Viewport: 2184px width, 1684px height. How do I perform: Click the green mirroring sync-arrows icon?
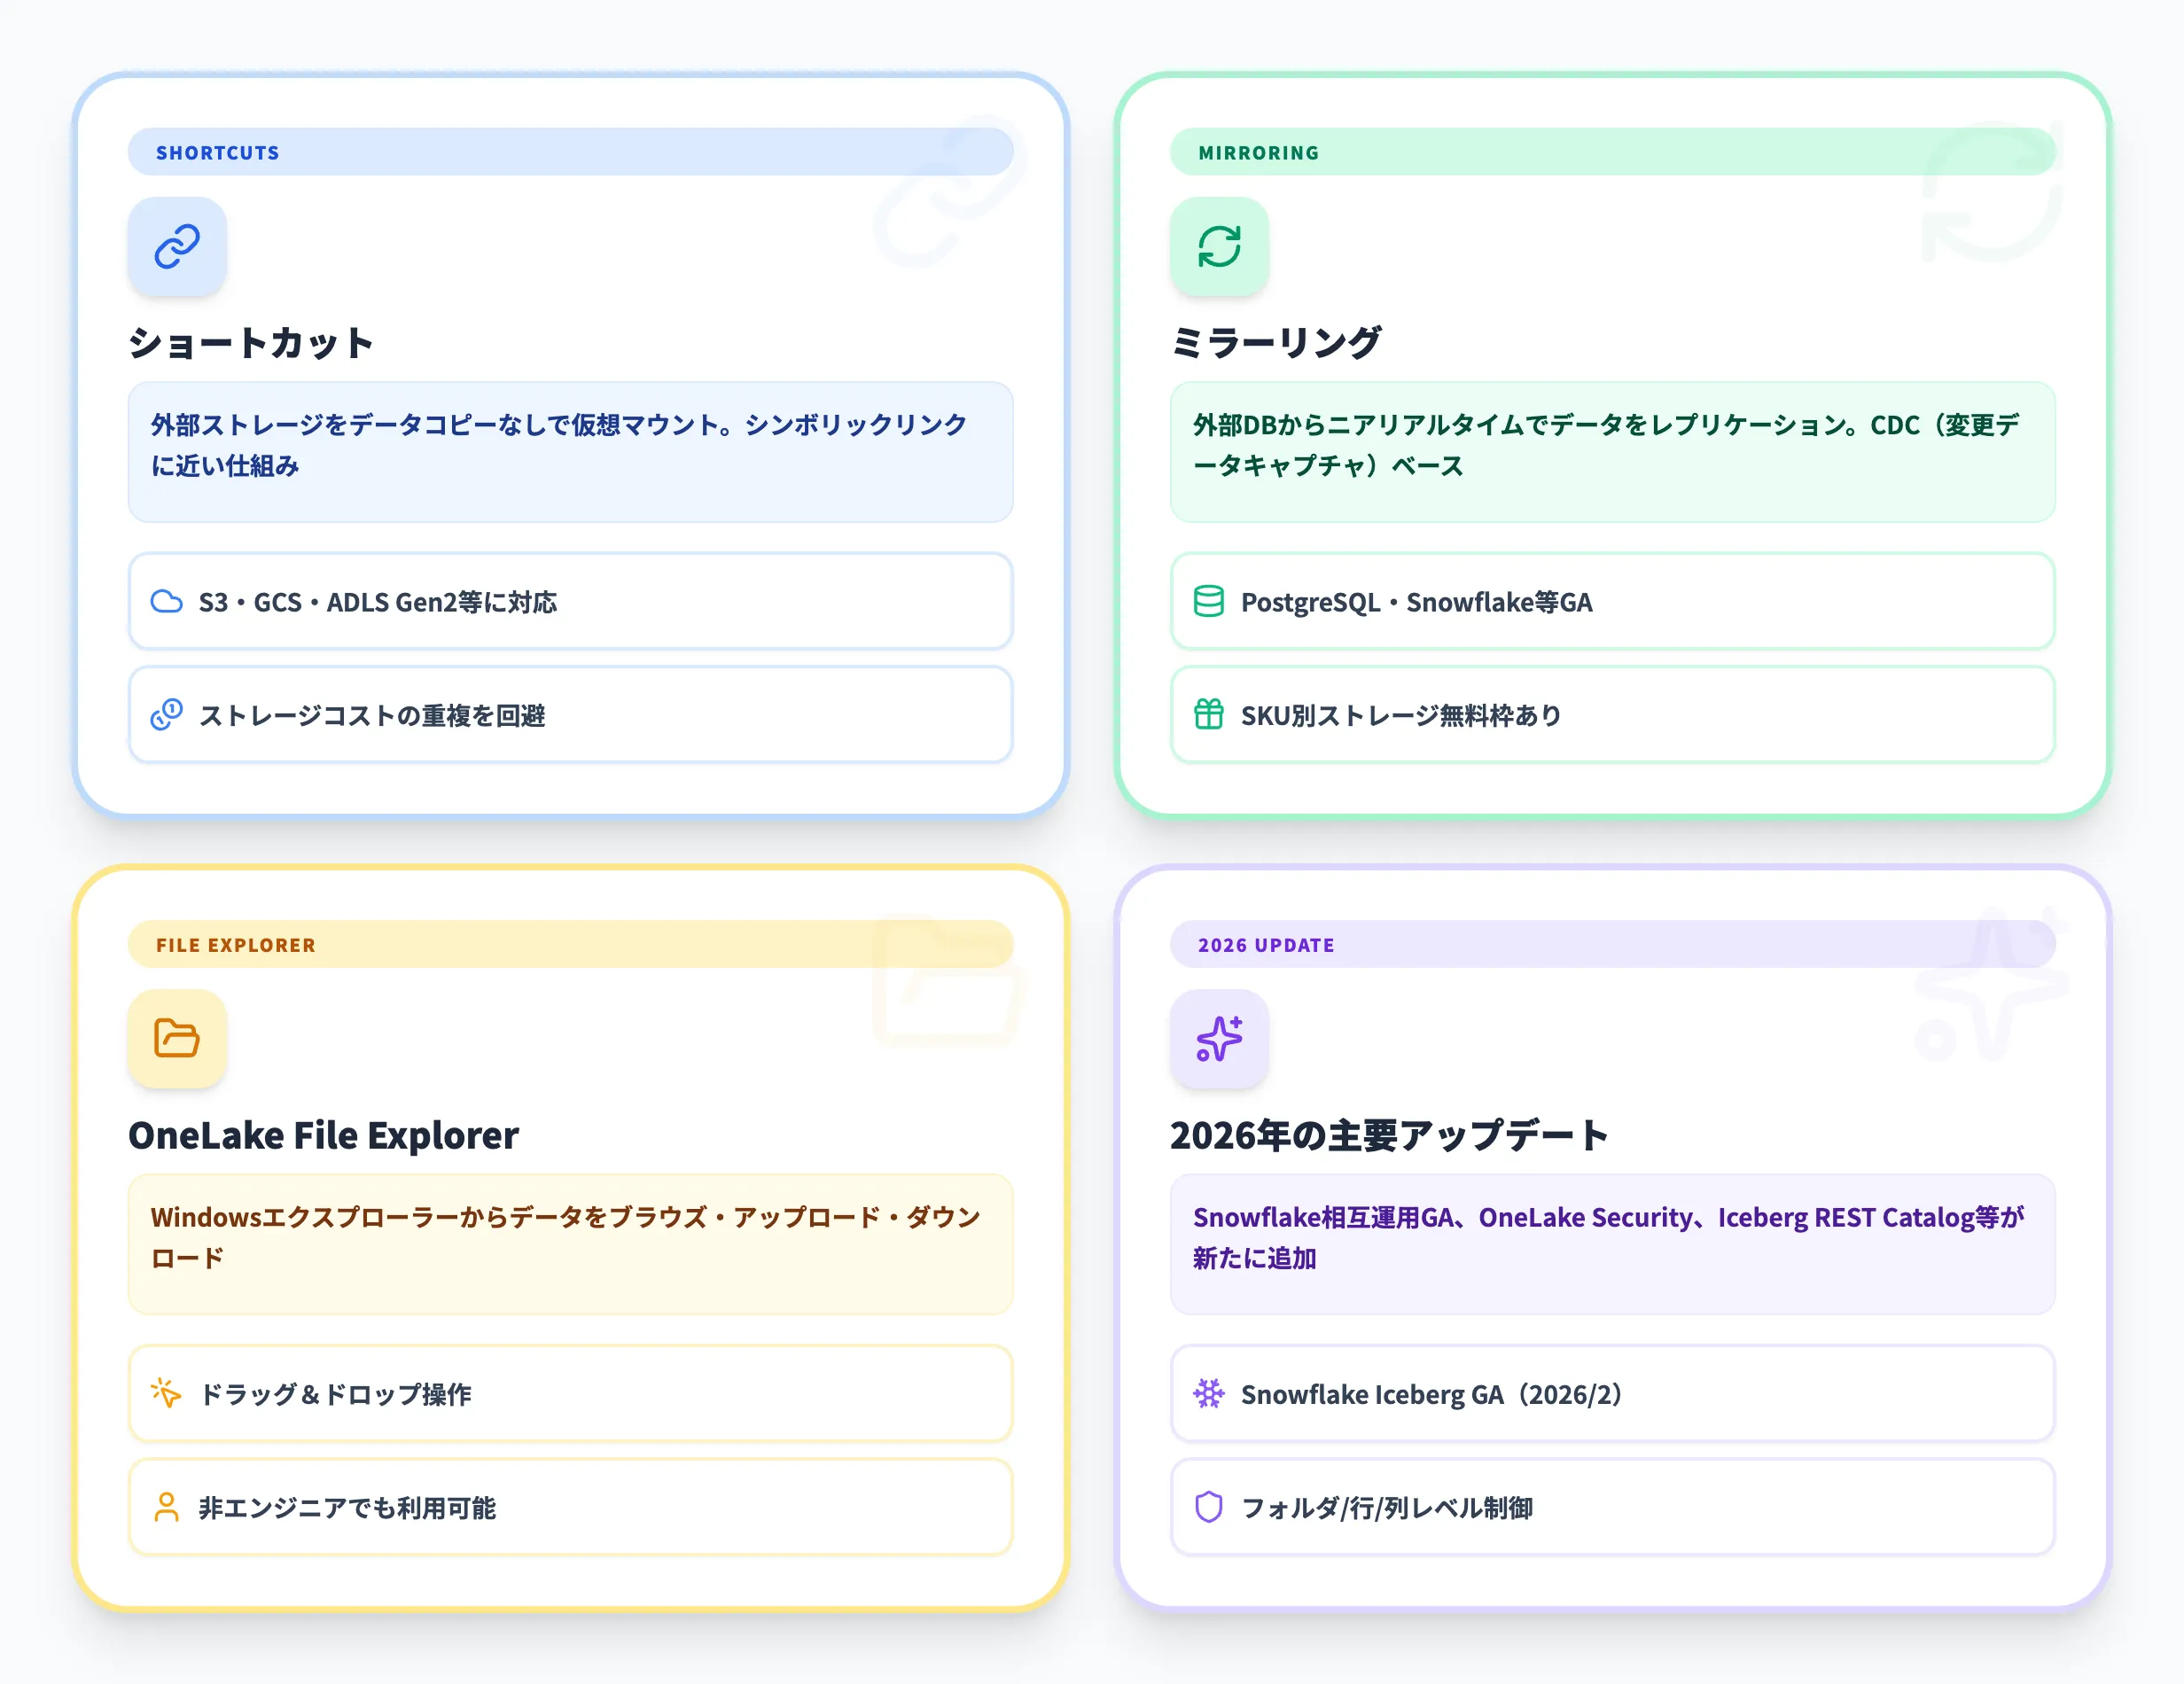[1219, 246]
